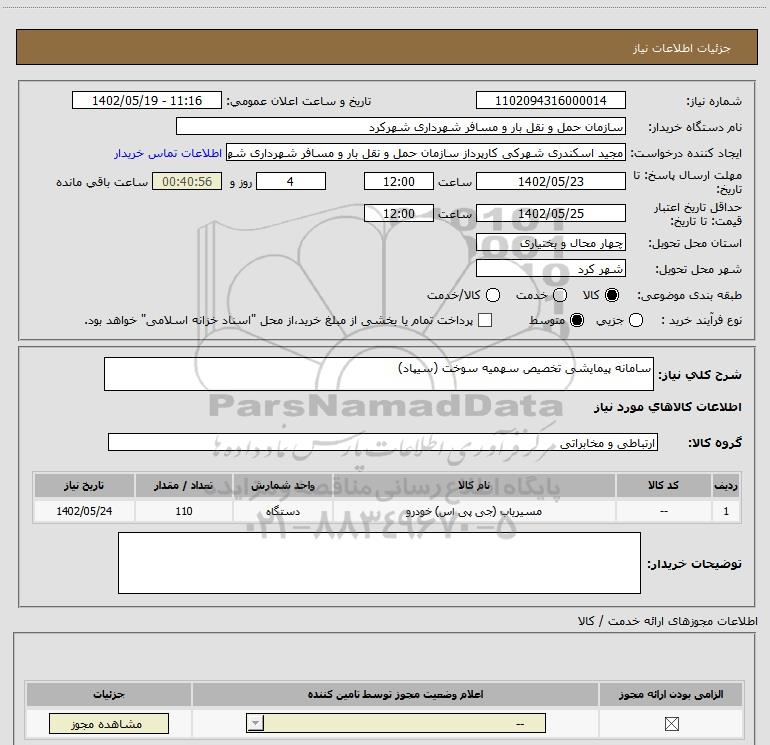Open the اطلاعات تماس خریدار link
This screenshot has height=745, width=770.
click(x=168, y=153)
